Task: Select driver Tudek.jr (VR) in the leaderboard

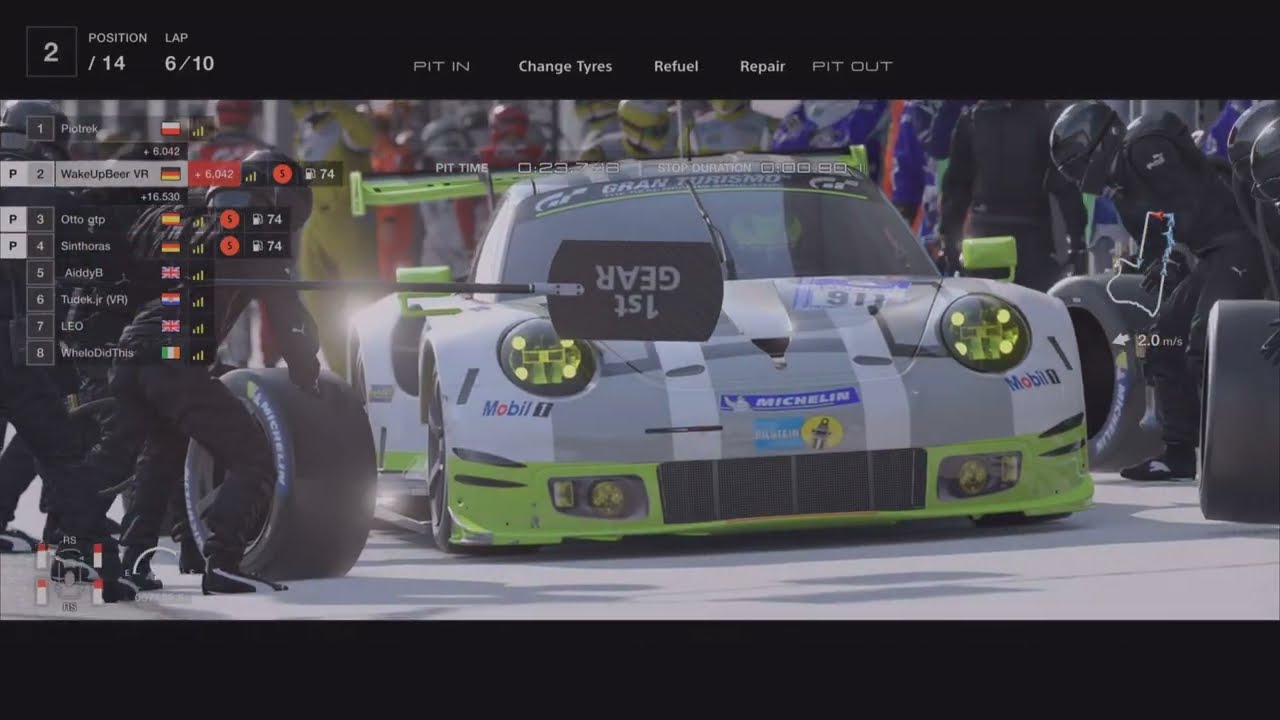Action: tap(94, 300)
